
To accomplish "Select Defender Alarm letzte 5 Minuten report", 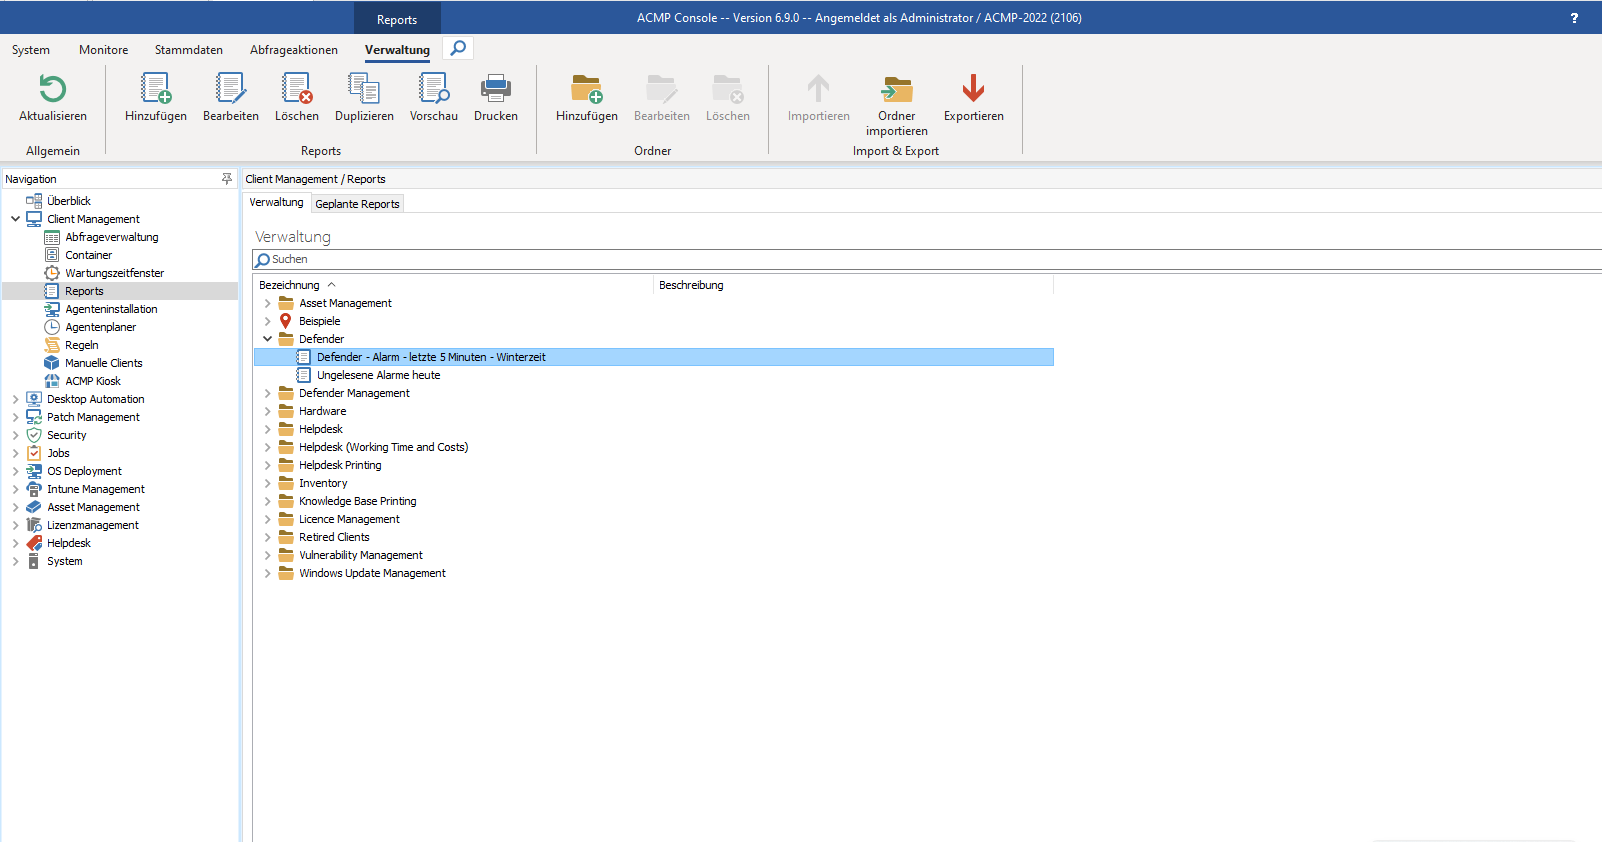I will (654, 357).
